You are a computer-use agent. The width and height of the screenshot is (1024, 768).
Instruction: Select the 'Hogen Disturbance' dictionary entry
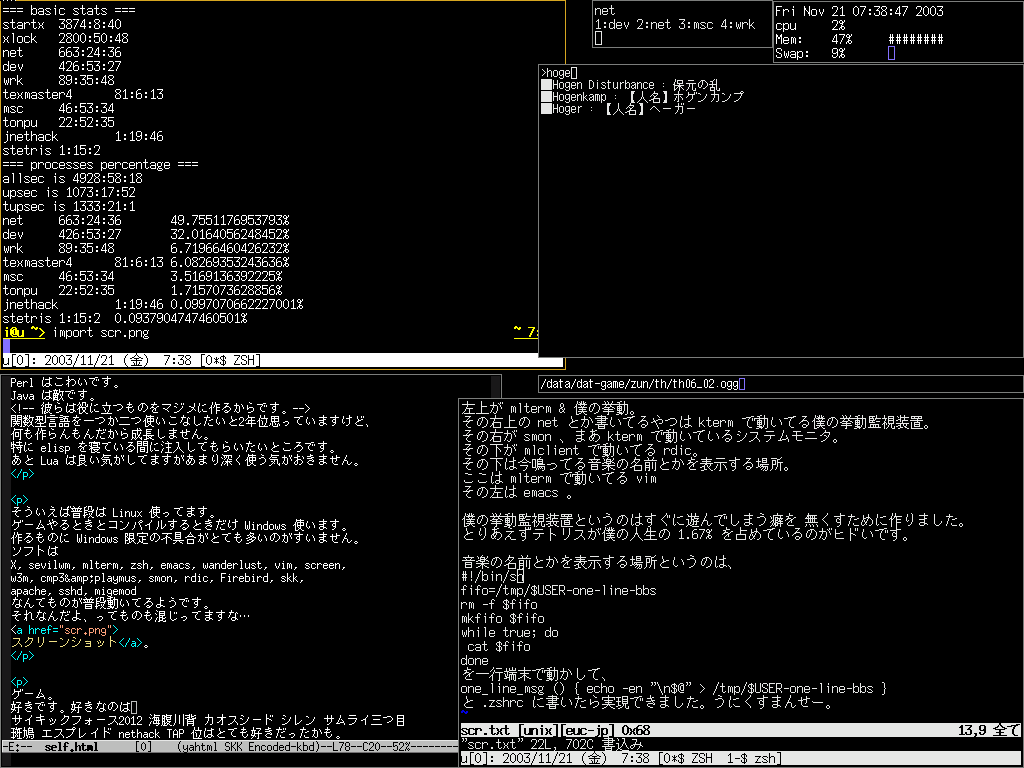(630, 85)
